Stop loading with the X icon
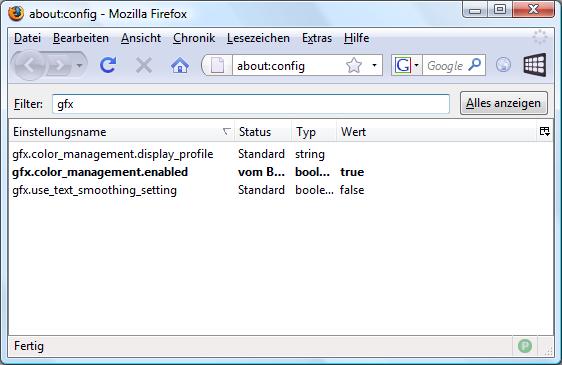Viewport: 562px width, 365px height. point(144,66)
